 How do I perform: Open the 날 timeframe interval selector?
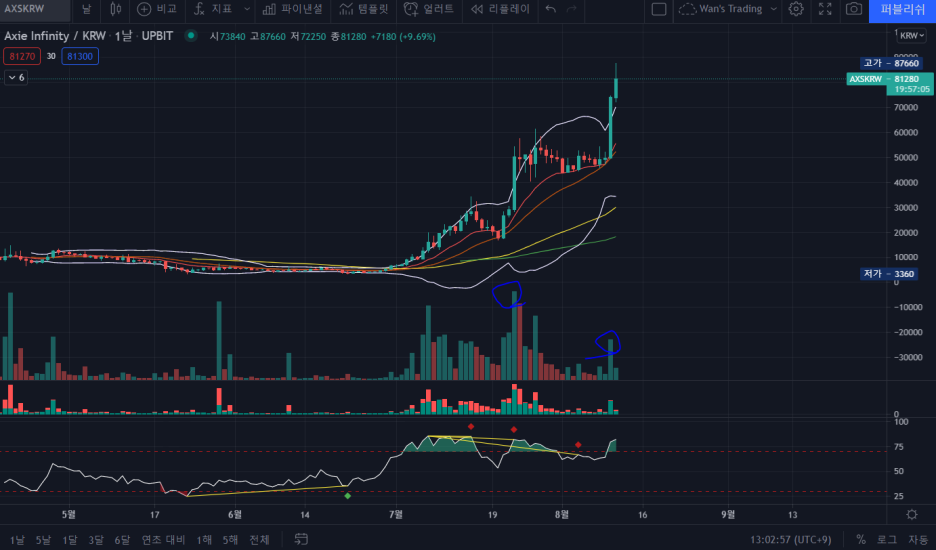coord(87,9)
